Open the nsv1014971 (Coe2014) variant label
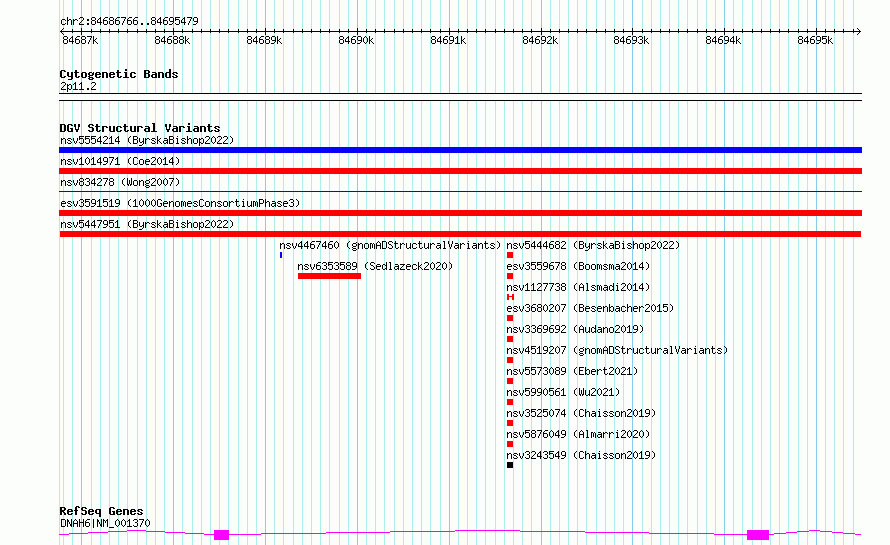 [x=120, y=161]
